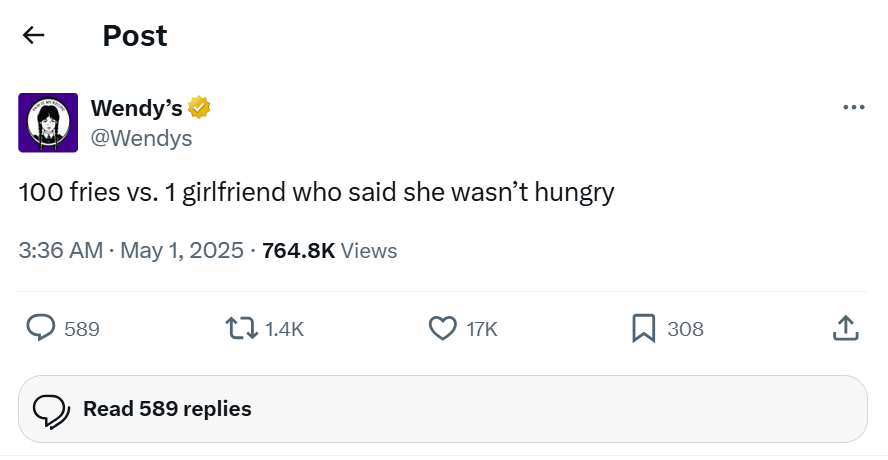Viewport: 888px width, 460px height.
Task: Like the post with the heart icon
Action: 442,328
